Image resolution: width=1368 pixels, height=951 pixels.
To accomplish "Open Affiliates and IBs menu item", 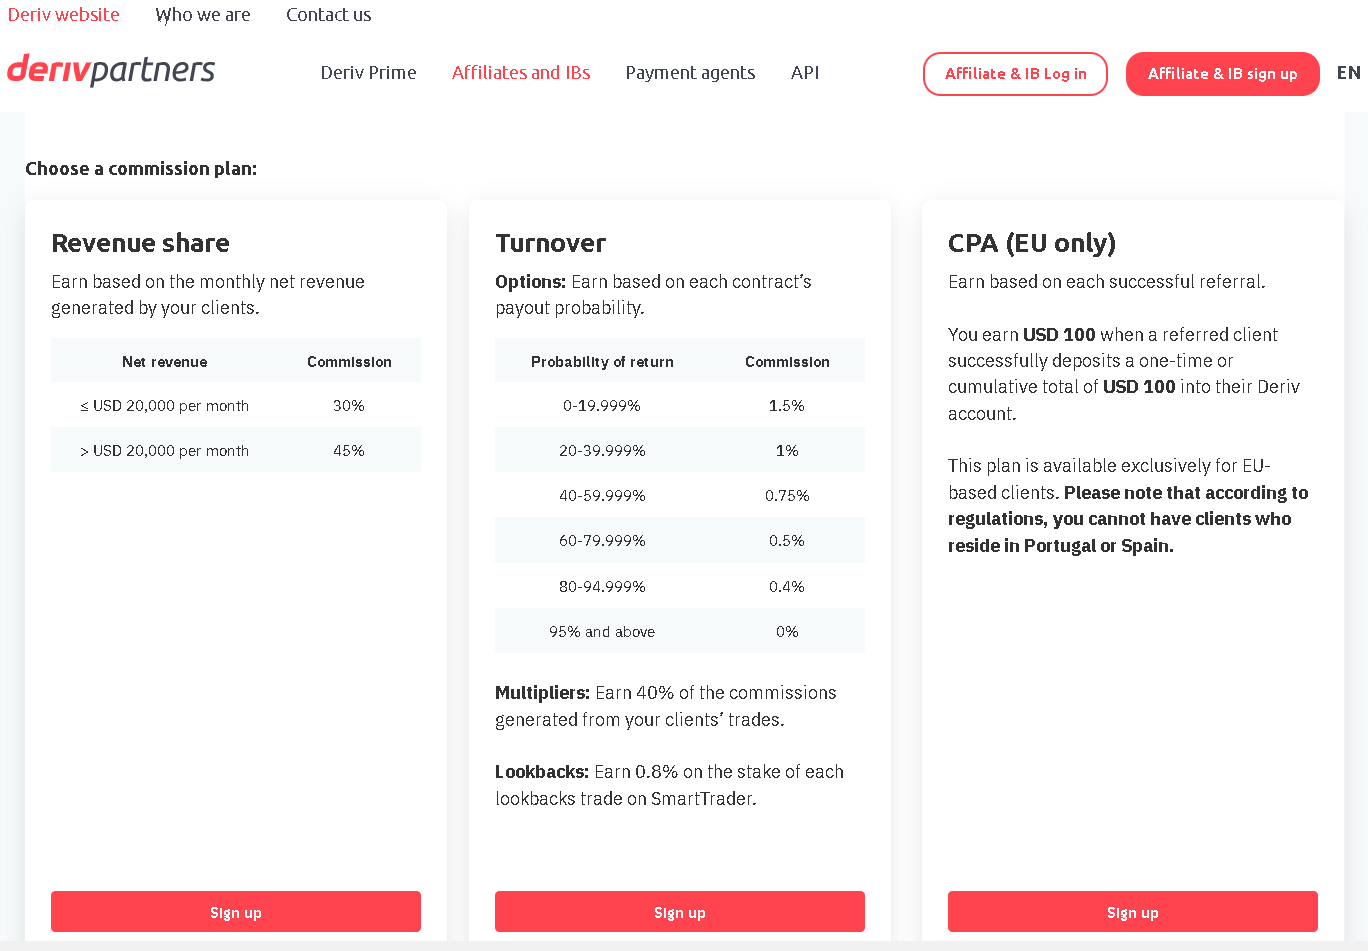I will pyautogui.click(x=521, y=73).
